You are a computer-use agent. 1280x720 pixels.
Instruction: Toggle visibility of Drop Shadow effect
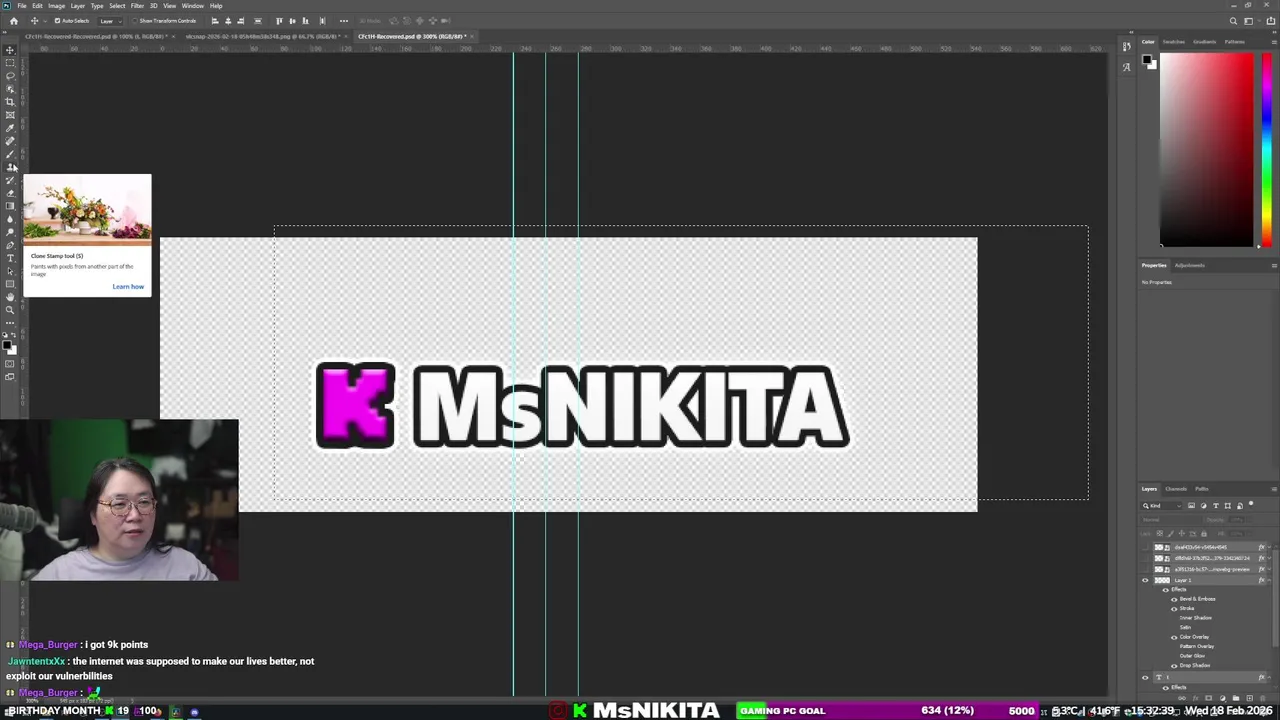[1174, 665]
